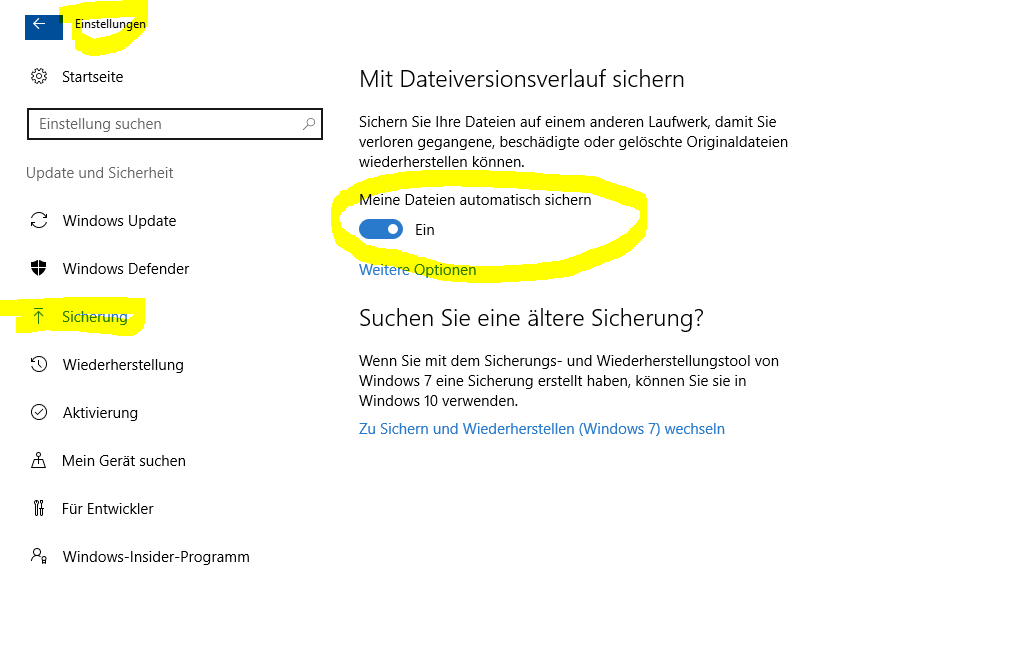Click the Aktivierung checkmark circle icon
The height and width of the screenshot is (645, 1023).
(39, 412)
